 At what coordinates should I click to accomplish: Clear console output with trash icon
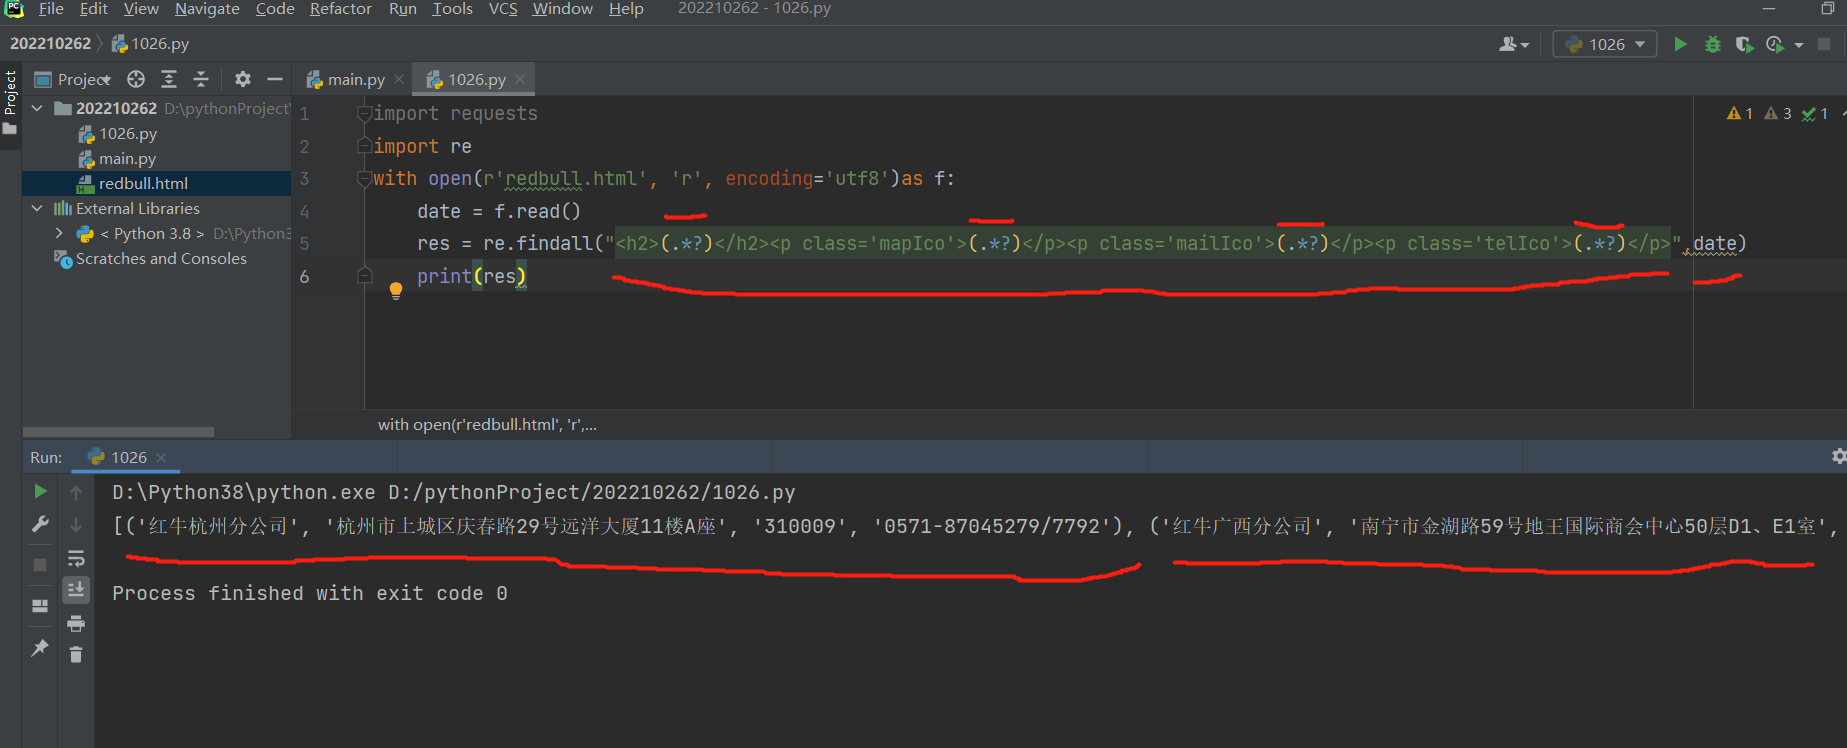click(x=76, y=655)
